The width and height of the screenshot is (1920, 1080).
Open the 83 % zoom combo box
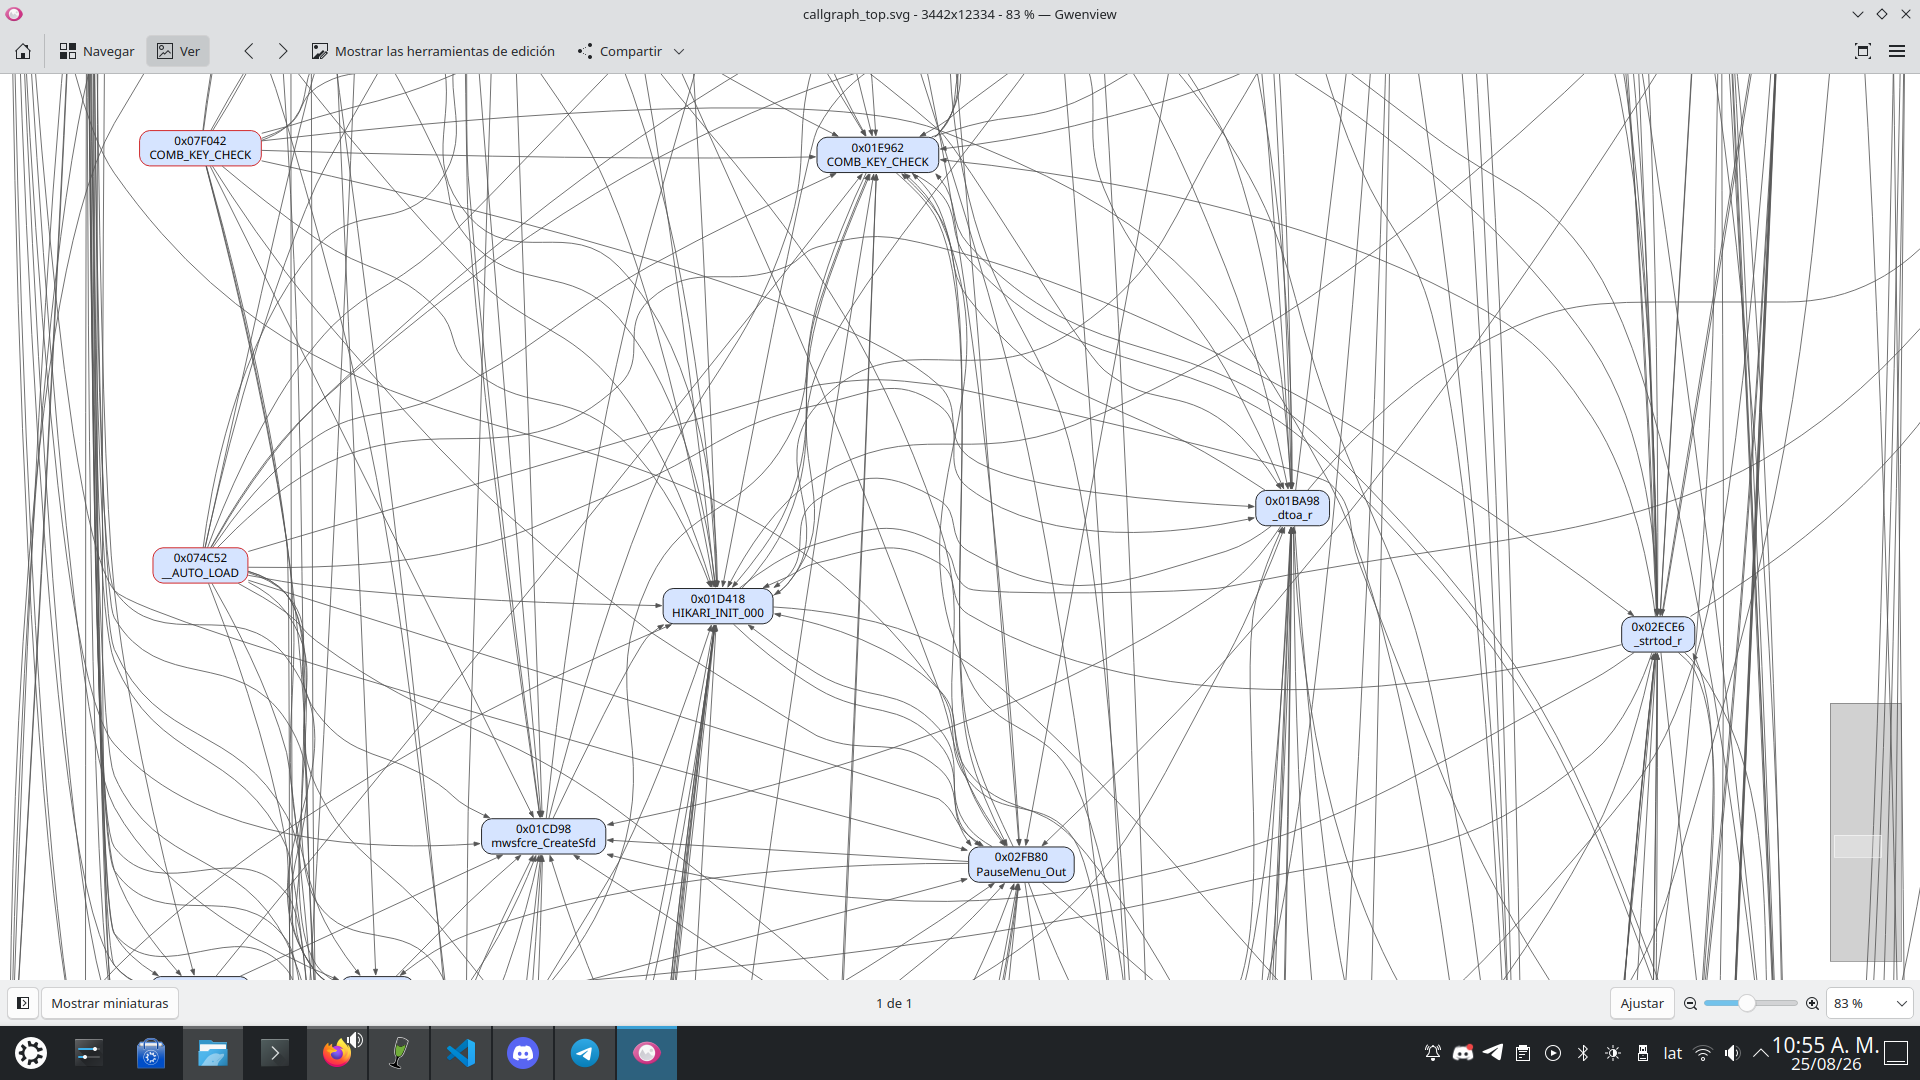tap(1870, 1003)
